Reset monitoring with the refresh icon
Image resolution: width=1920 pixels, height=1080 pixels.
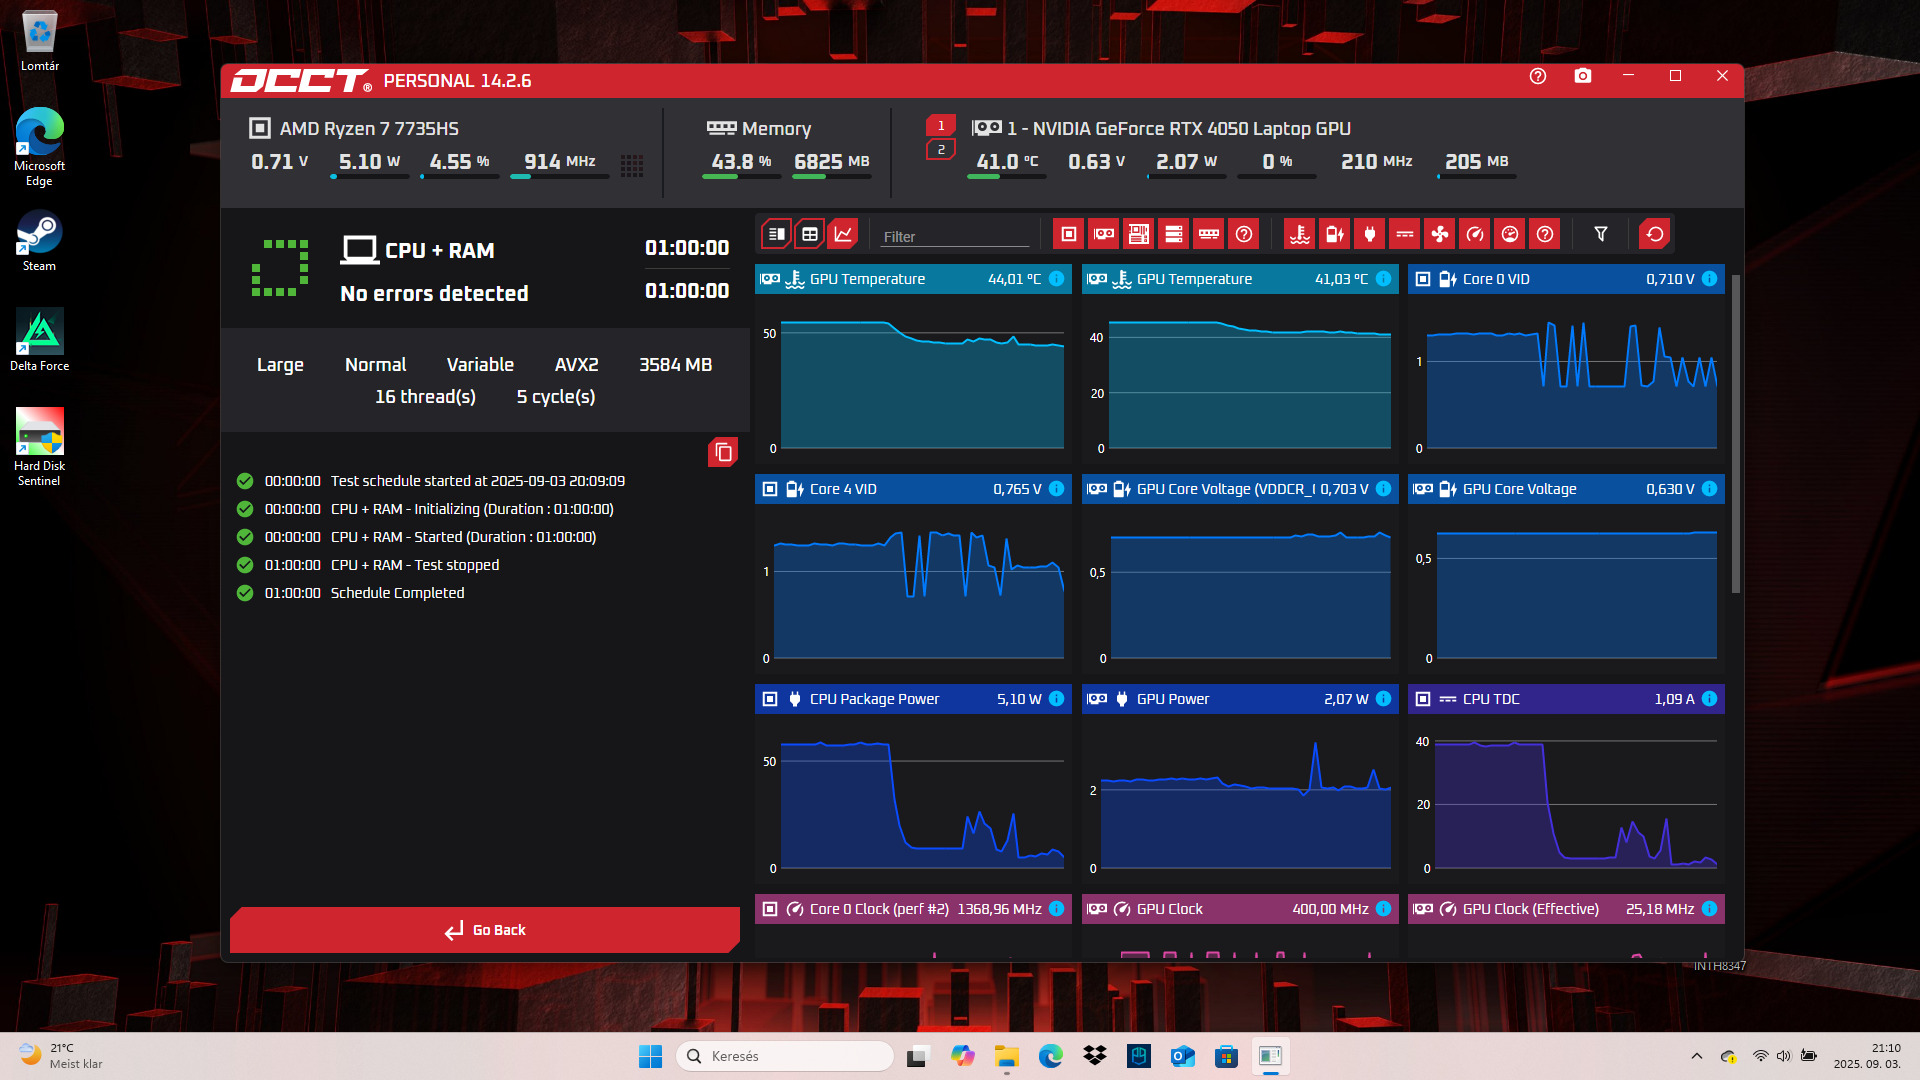click(x=1655, y=234)
